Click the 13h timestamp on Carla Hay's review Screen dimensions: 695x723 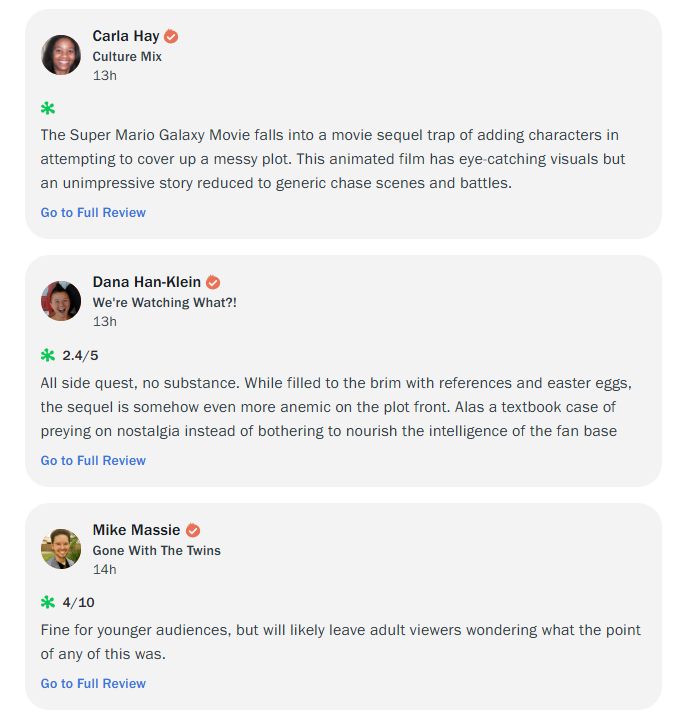tap(105, 75)
